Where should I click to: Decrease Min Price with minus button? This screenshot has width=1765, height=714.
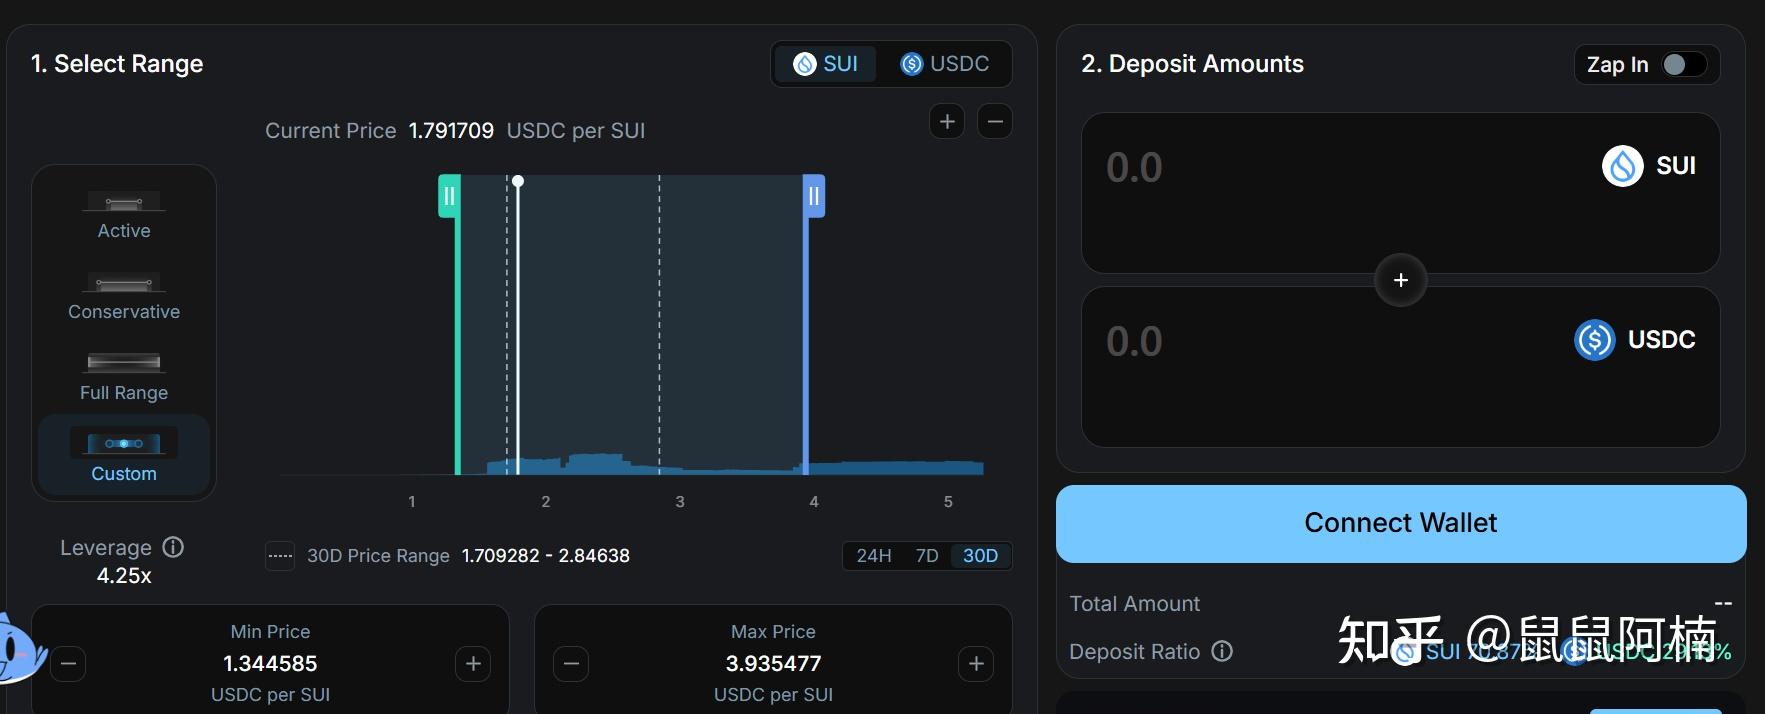tap(68, 663)
